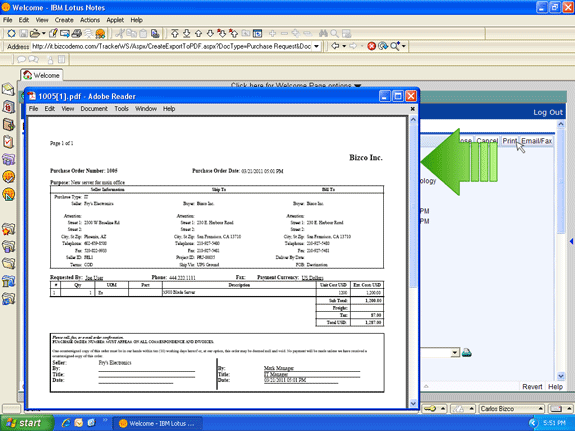Image resolution: width=575 pixels, height=431 pixels.
Task: Close the PDF document with inner X
Action: coord(413,109)
